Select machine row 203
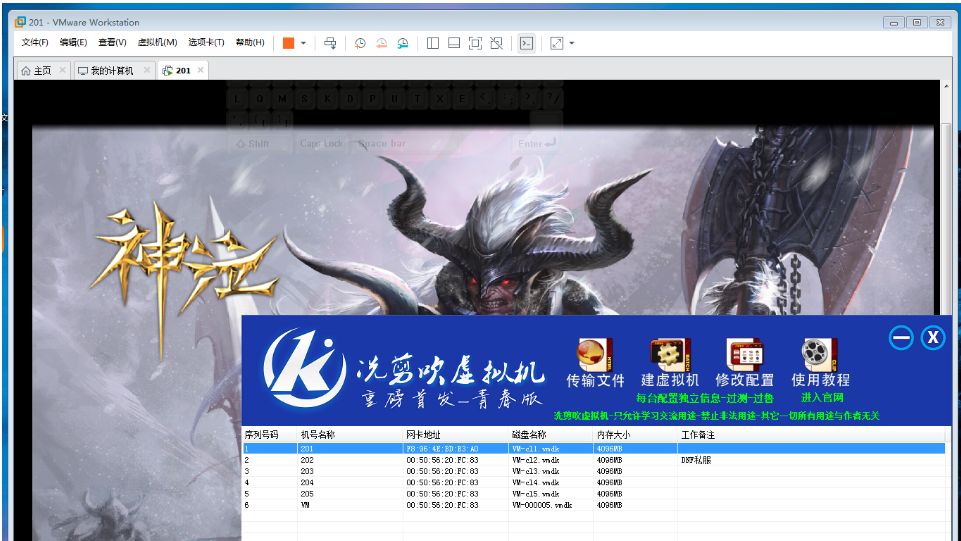The width and height of the screenshot is (961, 541). (593, 471)
